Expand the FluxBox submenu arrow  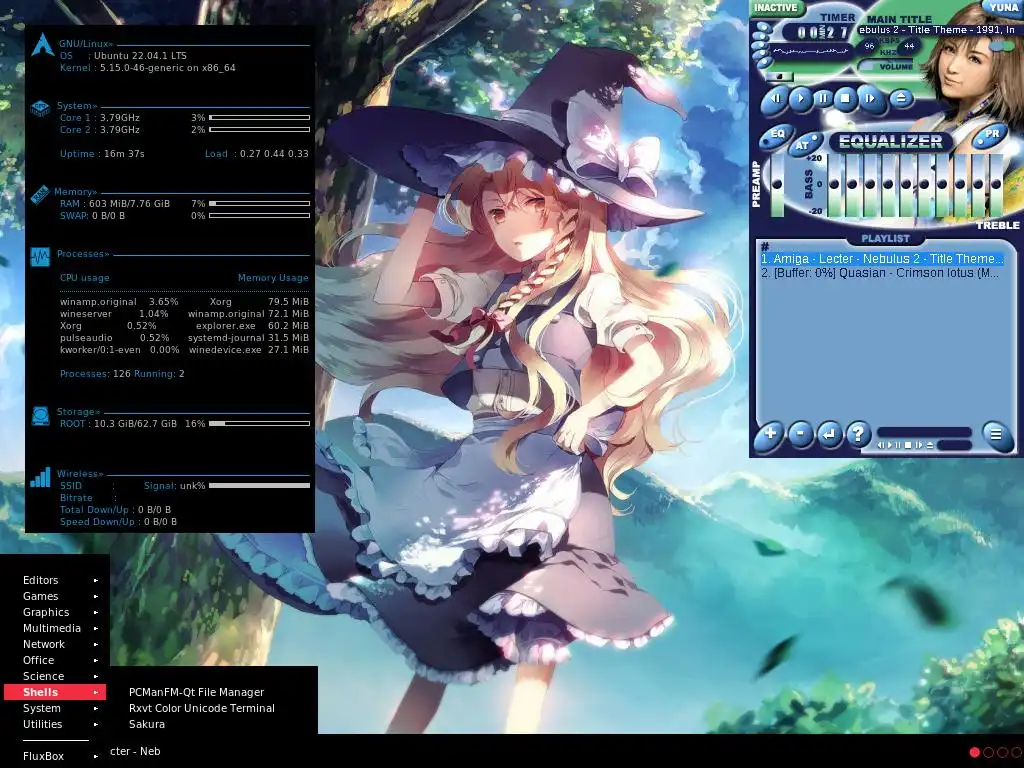[x=96, y=756]
